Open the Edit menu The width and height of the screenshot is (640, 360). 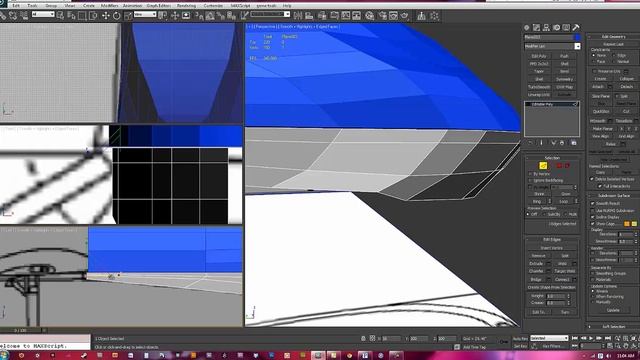[x=16, y=6]
